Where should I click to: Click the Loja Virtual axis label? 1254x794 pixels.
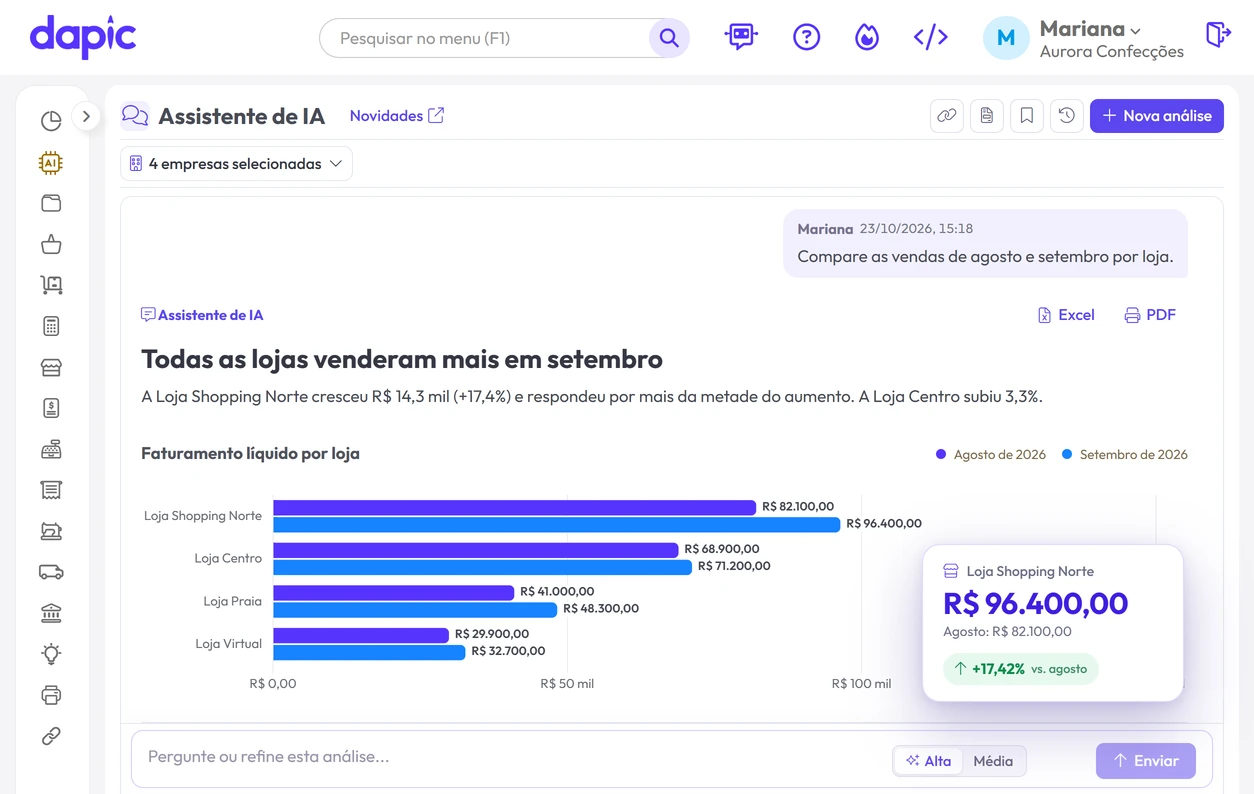coord(228,644)
